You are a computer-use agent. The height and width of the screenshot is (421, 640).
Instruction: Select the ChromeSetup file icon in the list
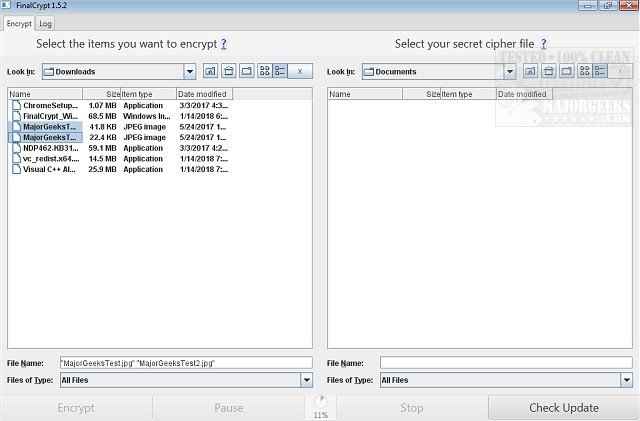point(16,105)
